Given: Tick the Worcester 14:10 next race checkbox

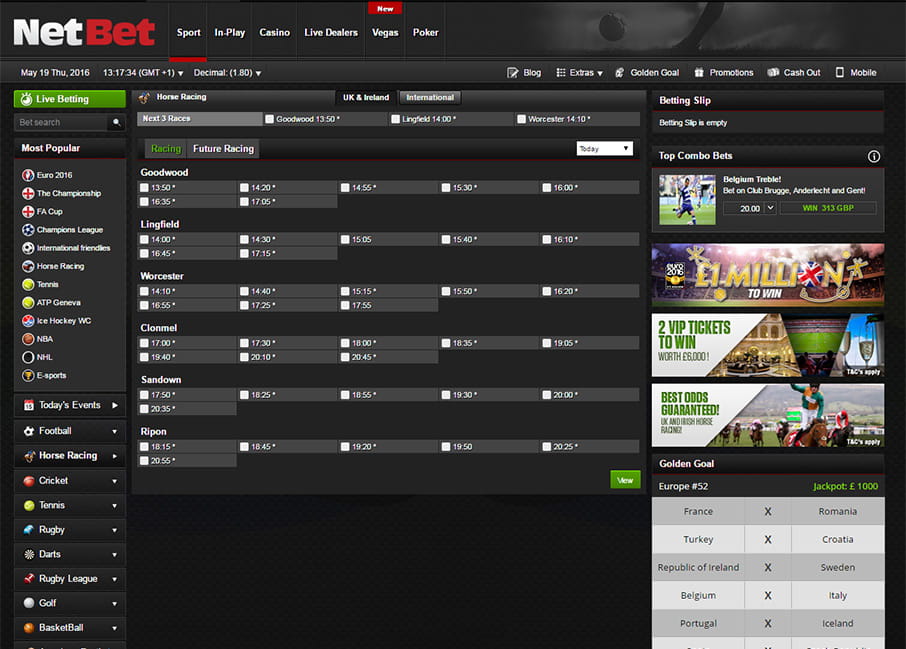Looking at the screenshot, I should coord(521,119).
